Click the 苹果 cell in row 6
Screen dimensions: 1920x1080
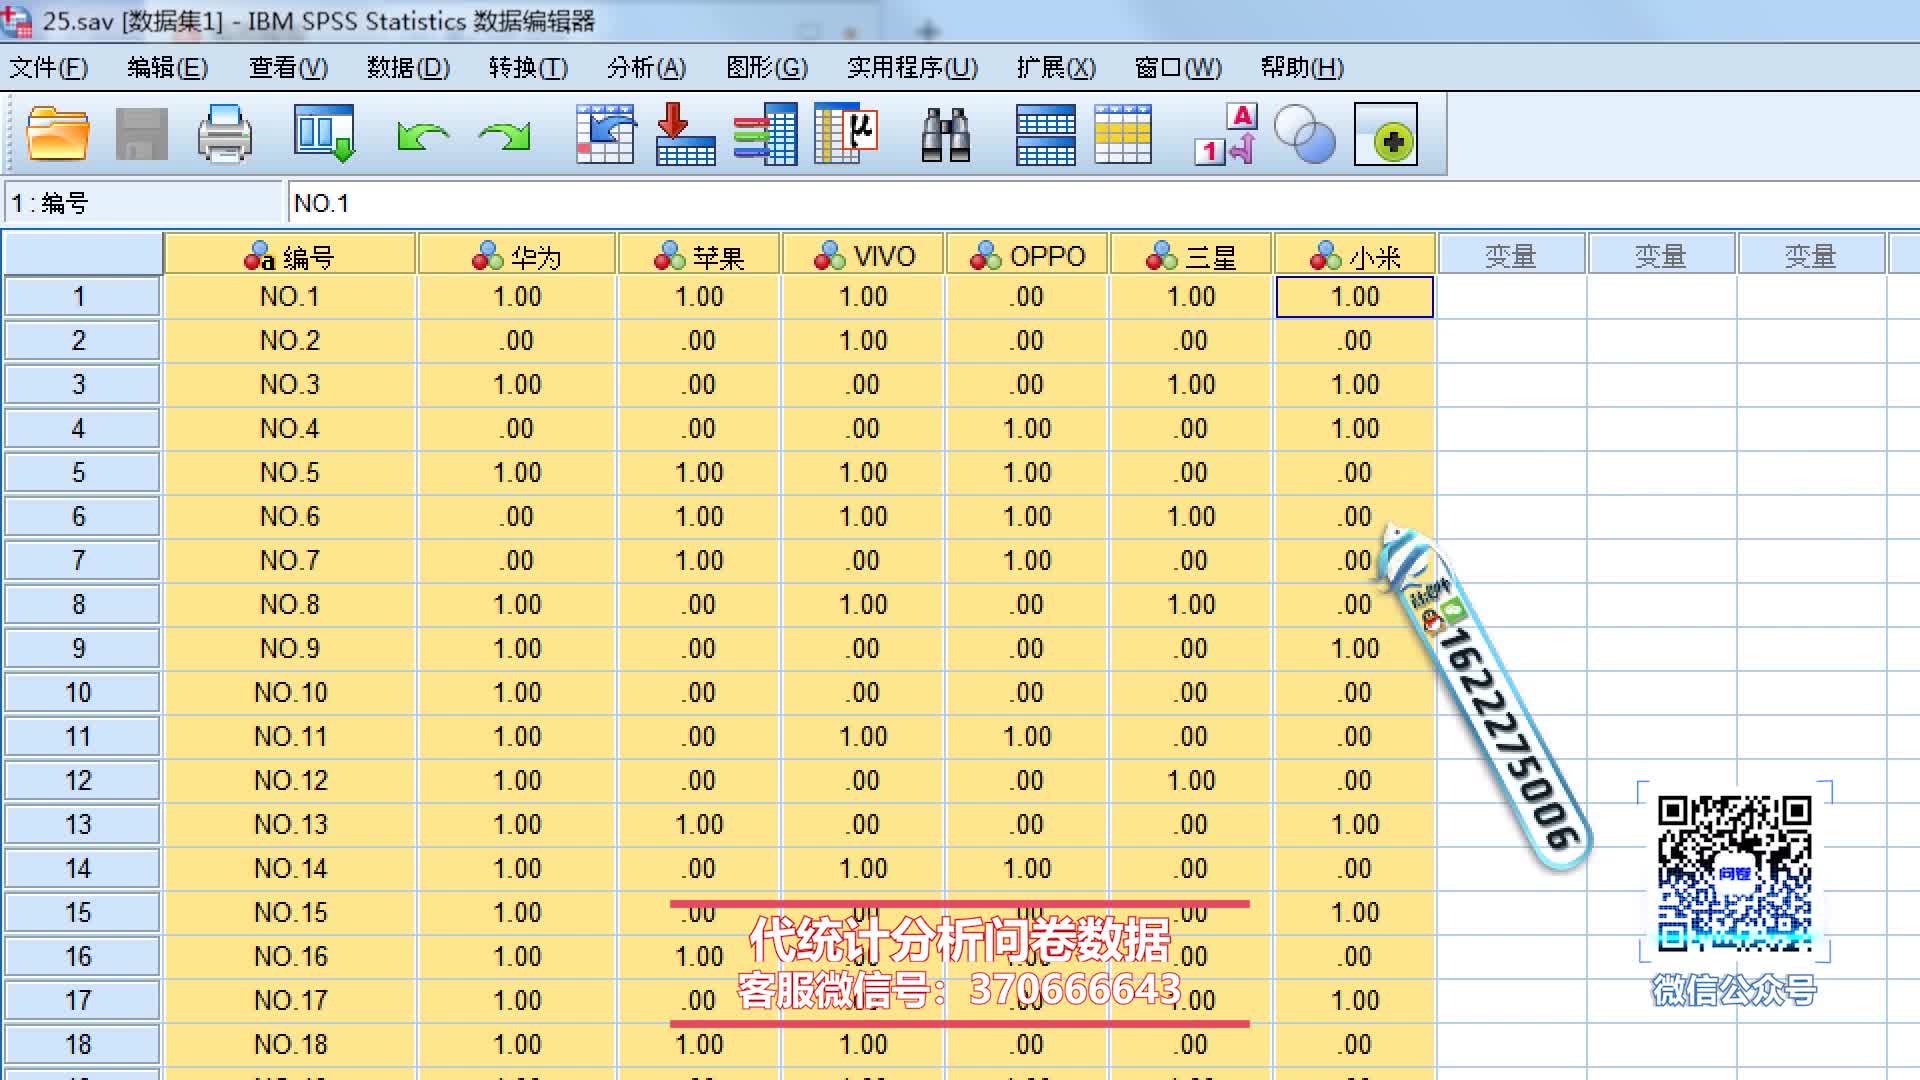[699, 517]
